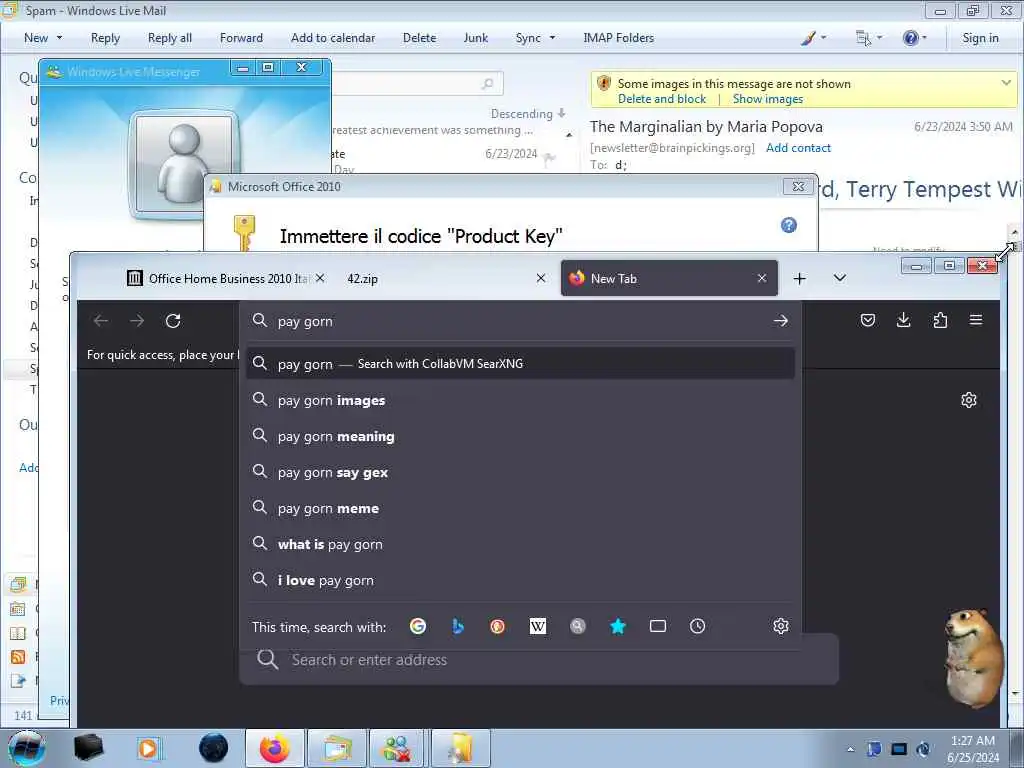This screenshot has width=1024, height=768.
Task: Open Firefox from the taskbar
Action: click(274, 748)
